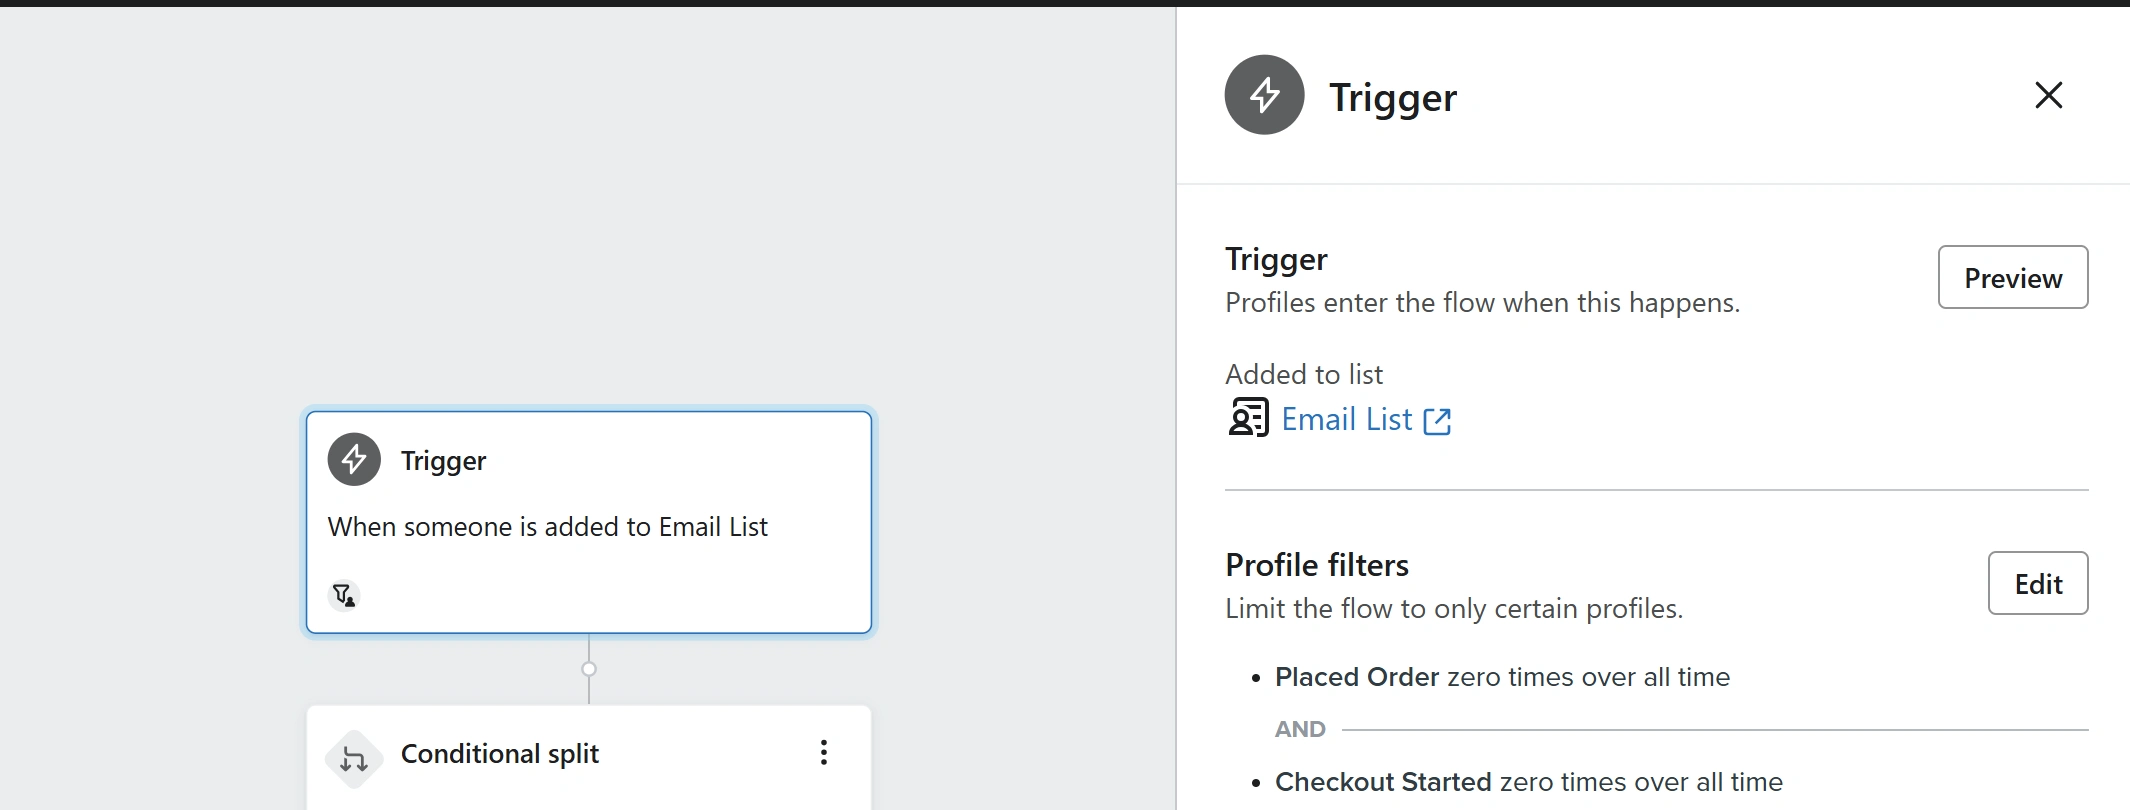Click the lightning icon in Trigger panel header
This screenshot has height=810, width=2130.
pos(1264,95)
